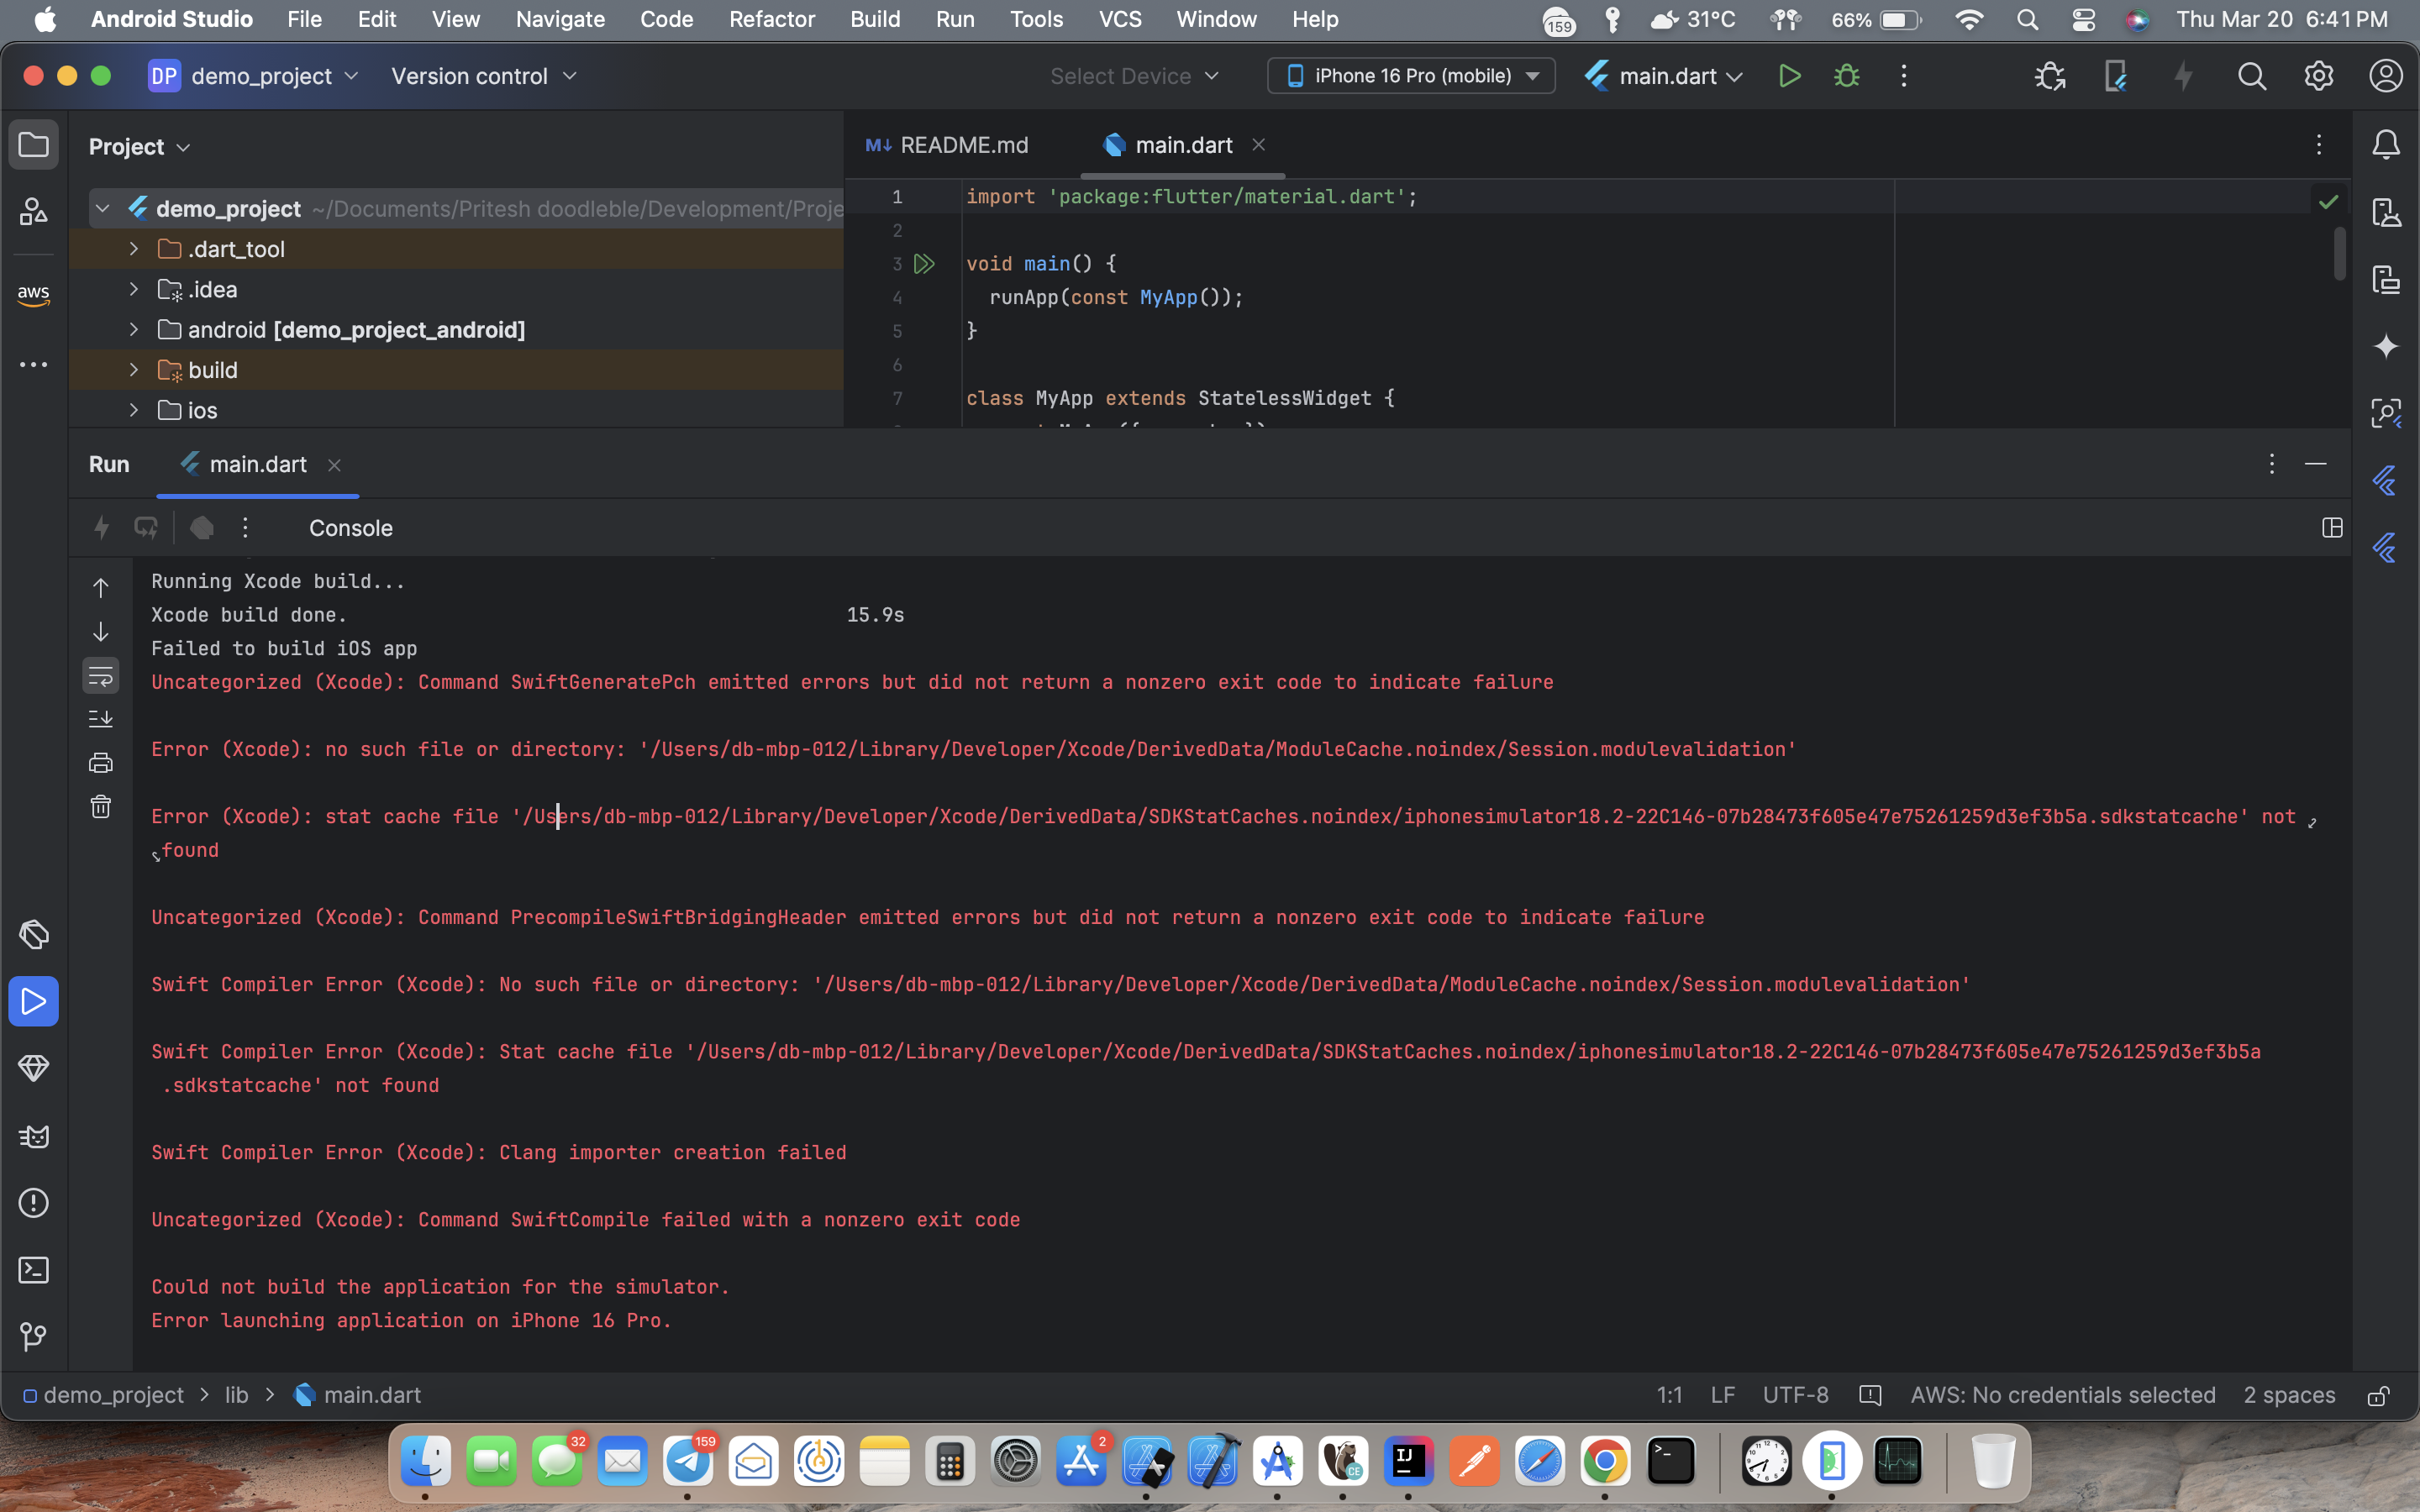Print console output using printer icon
Screen dimensions: 2420x1512
pos(101,763)
